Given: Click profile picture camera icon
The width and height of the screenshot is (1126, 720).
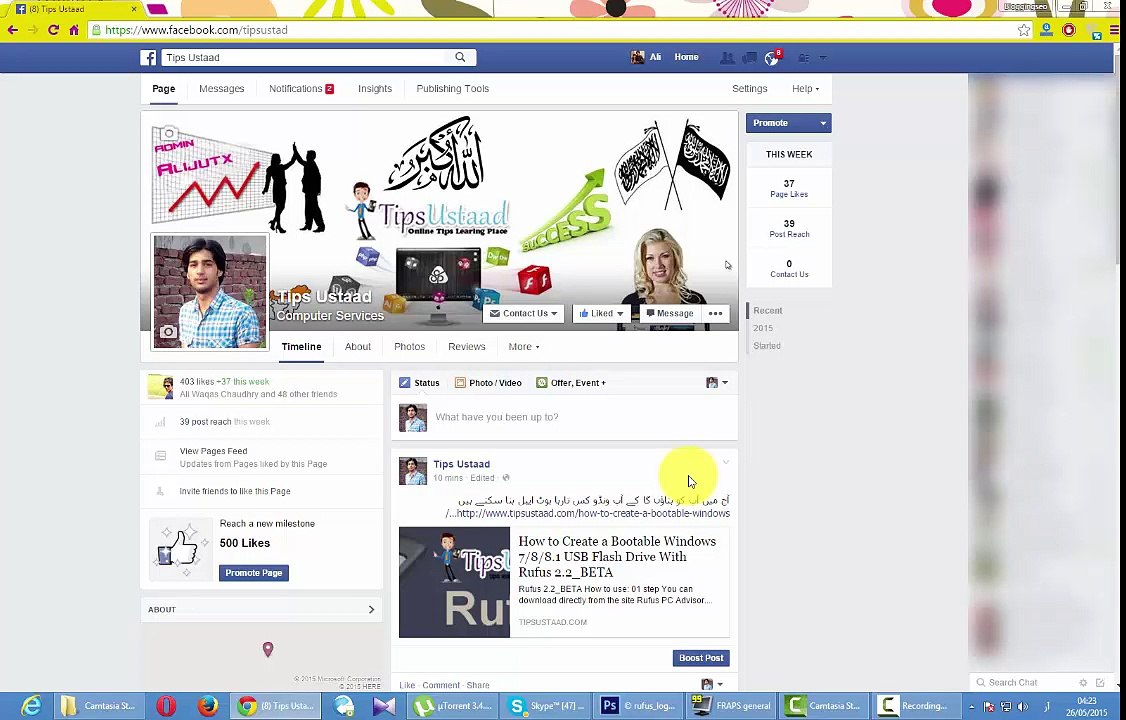Looking at the screenshot, I should (x=168, y=331).
